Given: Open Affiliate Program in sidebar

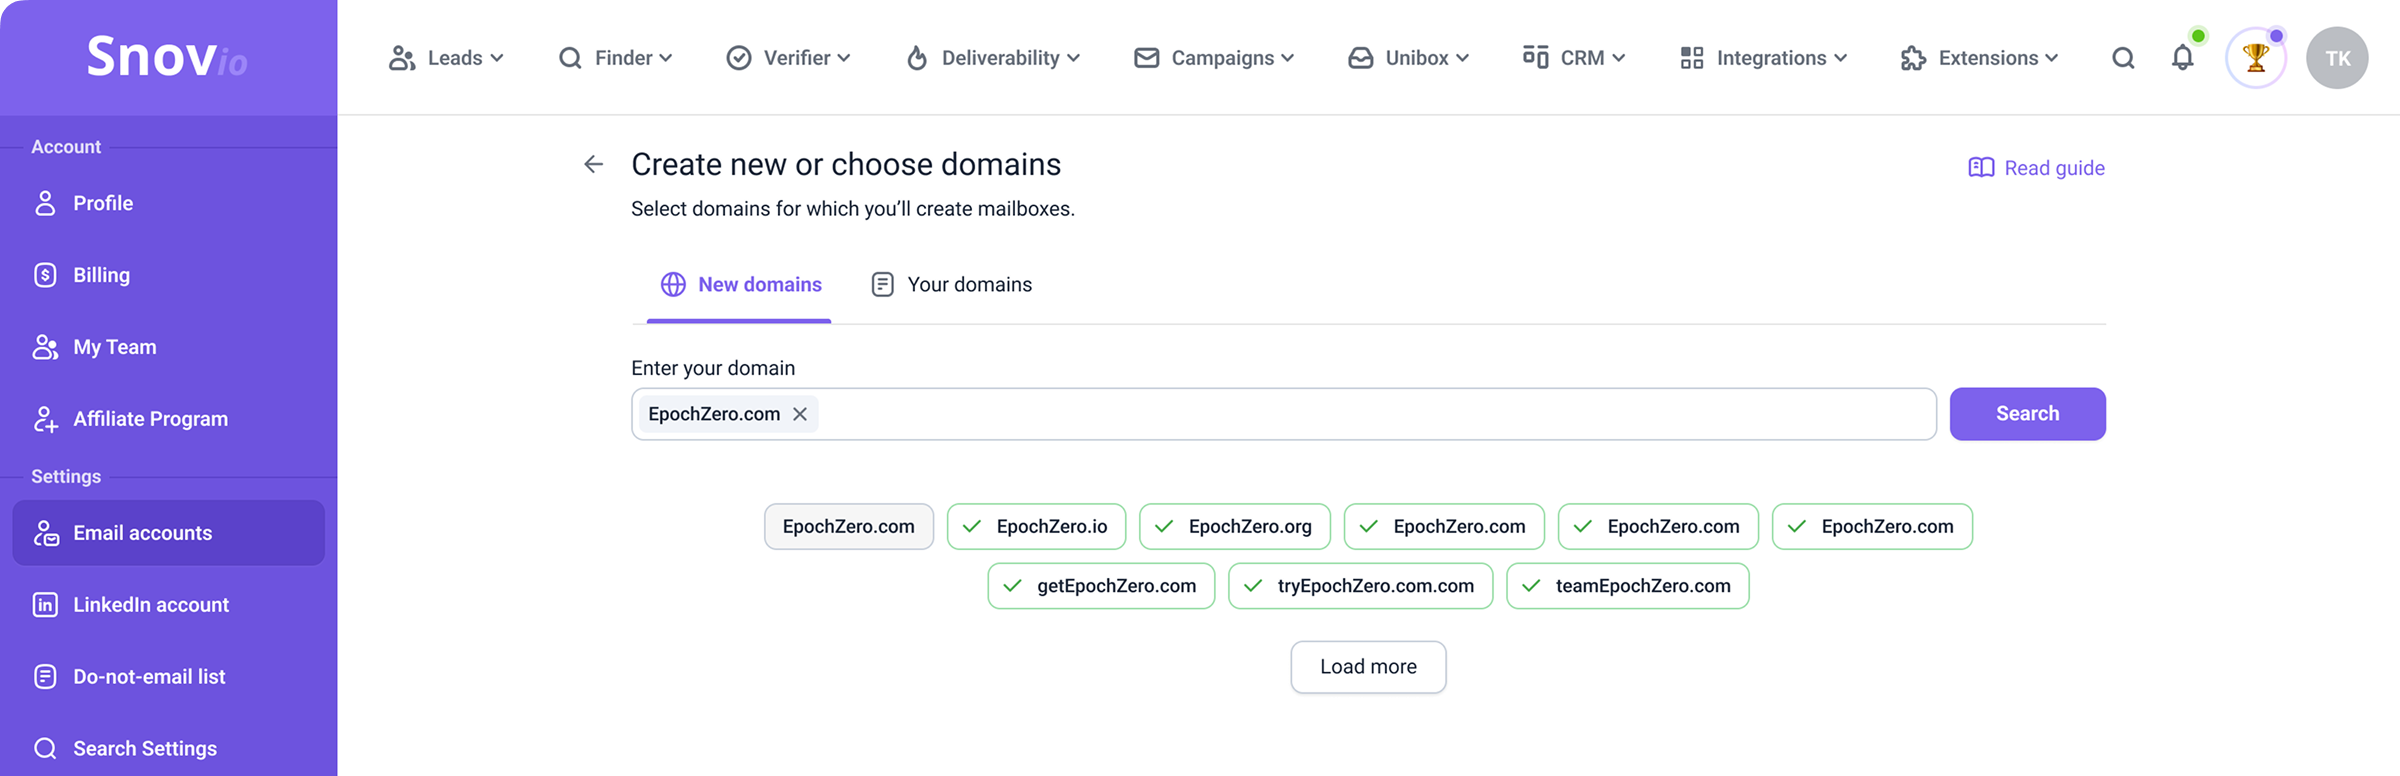Looking at the screenshot, I should tap(169, 419).
